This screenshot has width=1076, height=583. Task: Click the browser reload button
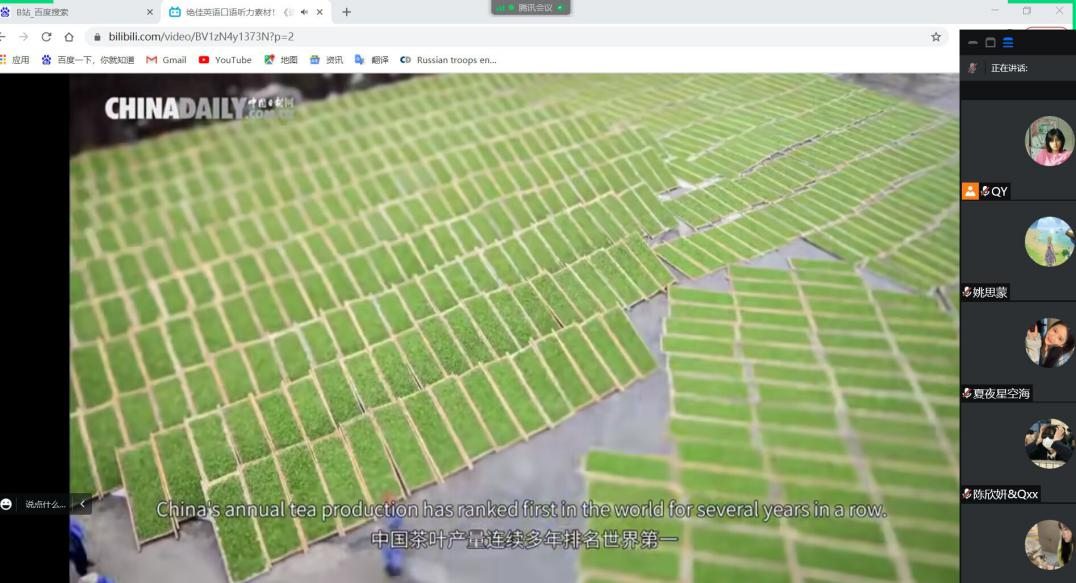coord(46,37)
